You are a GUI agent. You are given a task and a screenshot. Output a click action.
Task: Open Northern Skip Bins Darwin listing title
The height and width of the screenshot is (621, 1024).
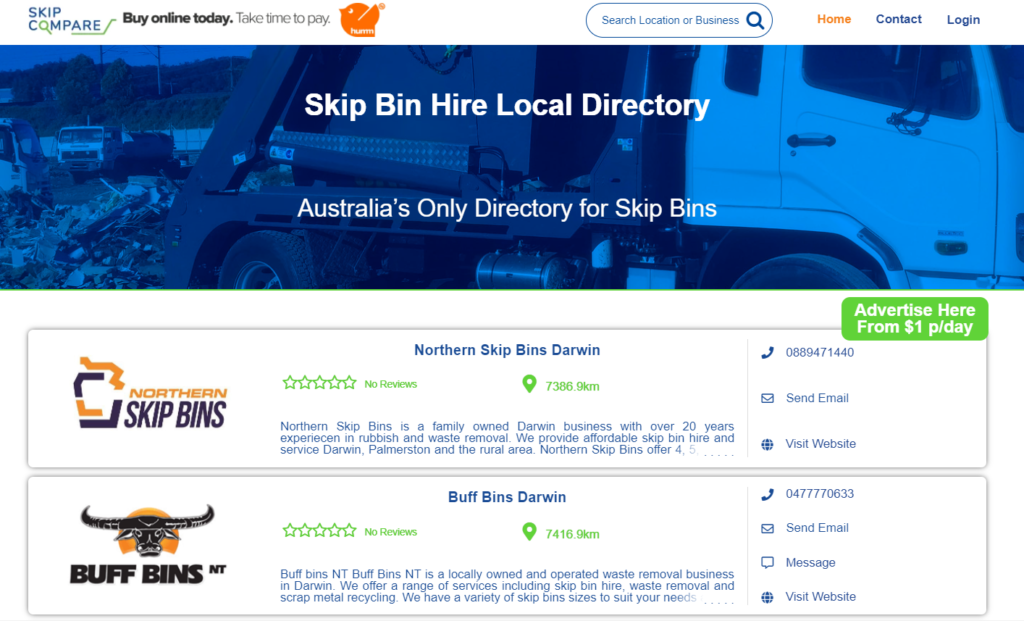(x=507, y=350)
